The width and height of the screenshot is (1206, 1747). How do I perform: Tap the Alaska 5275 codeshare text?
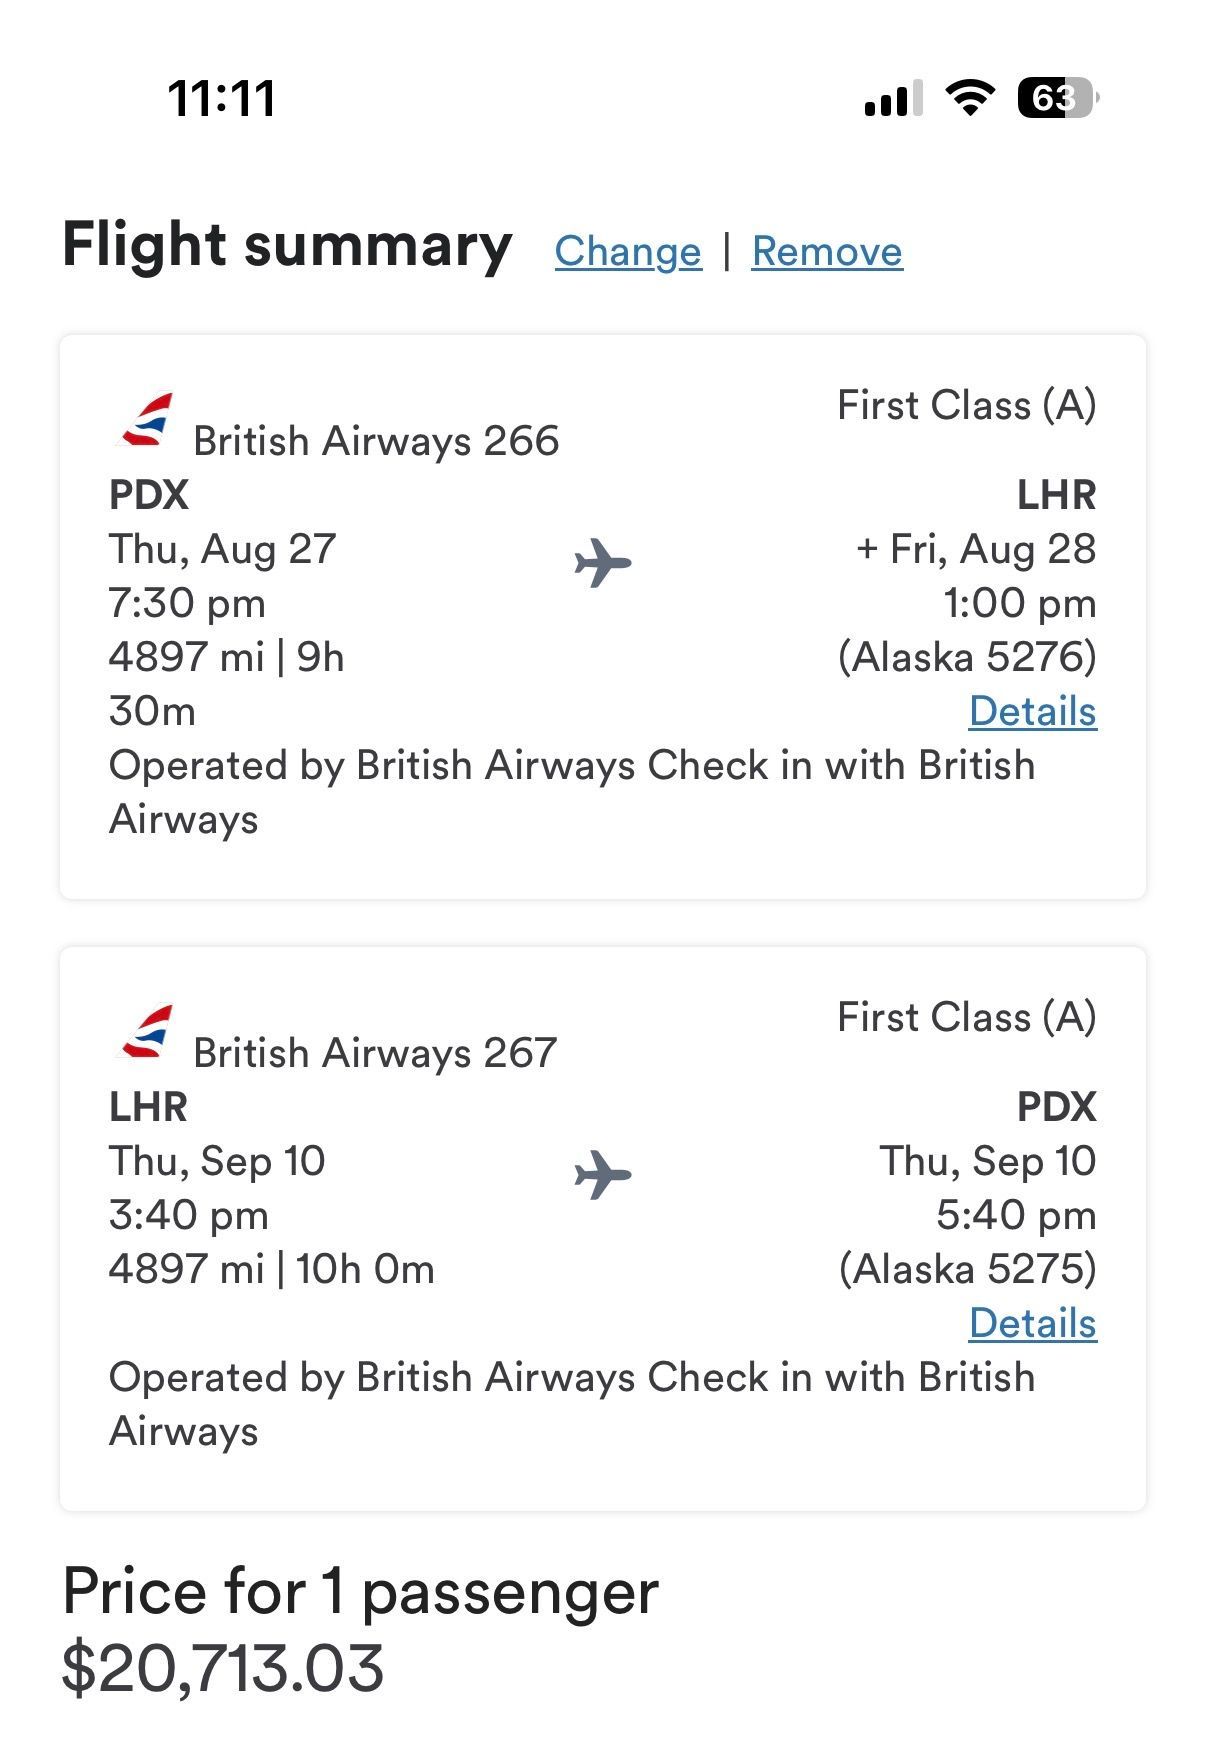point(967,1269)
